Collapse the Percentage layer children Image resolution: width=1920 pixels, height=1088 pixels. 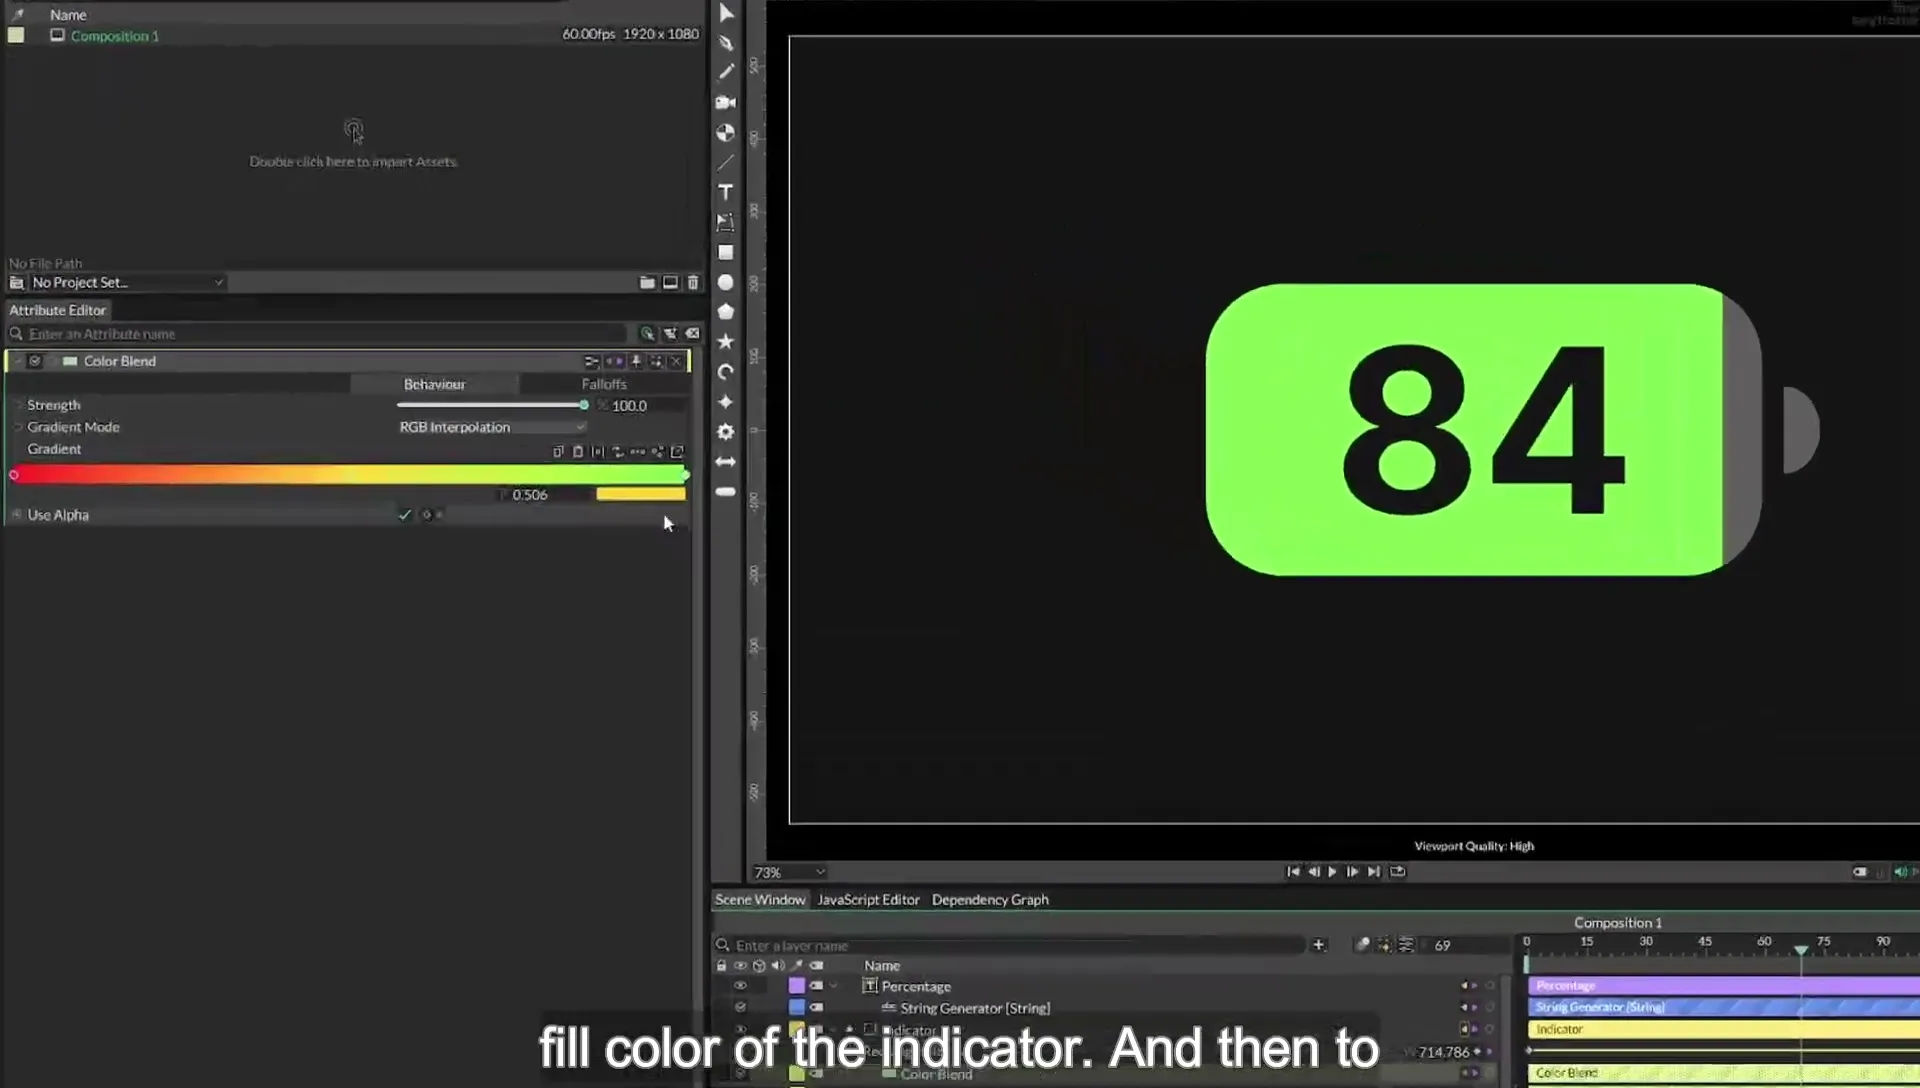pos(833,986)
